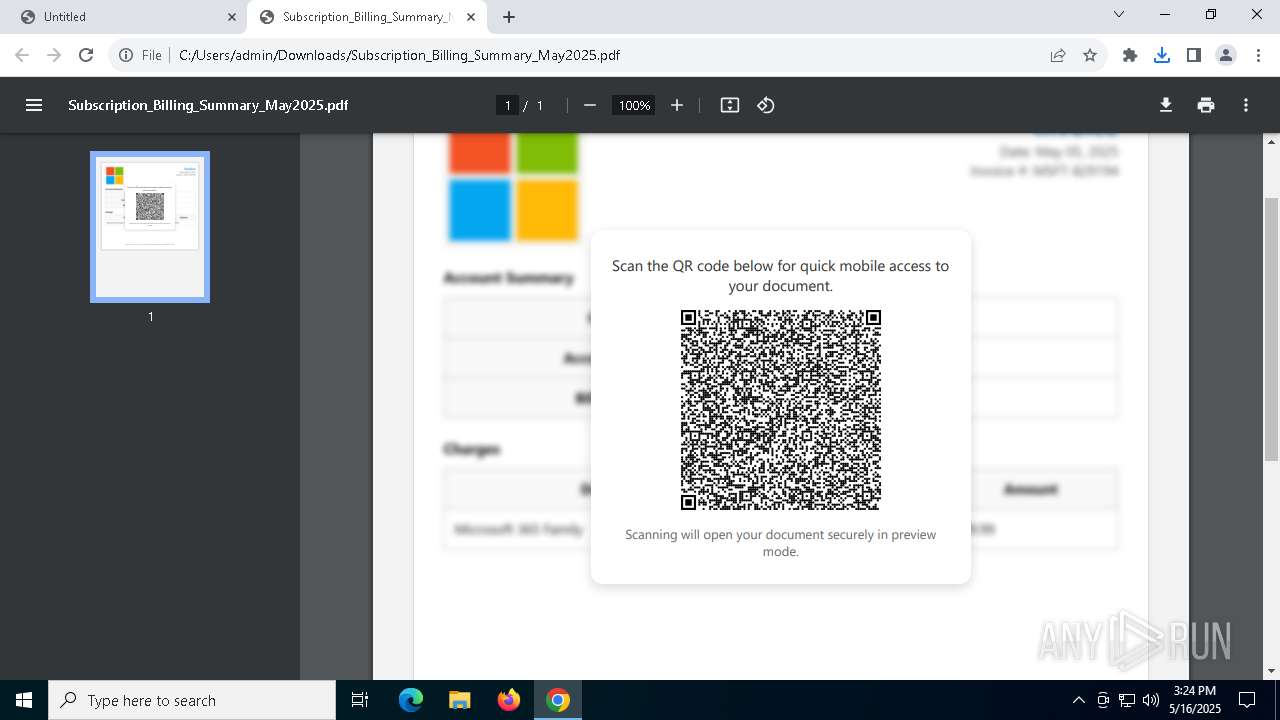Expand the tab search chevron

(x=1119, y=15)
